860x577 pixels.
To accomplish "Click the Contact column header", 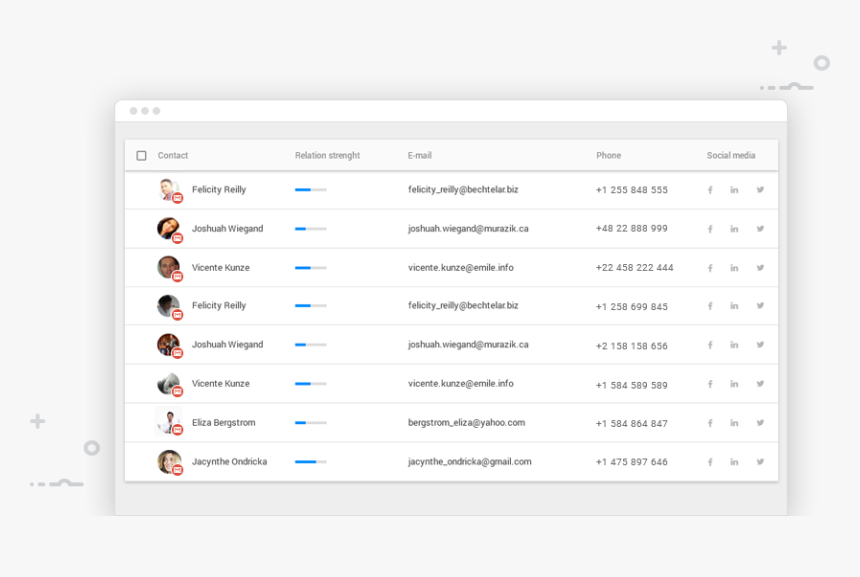I will tap(172, 156).
